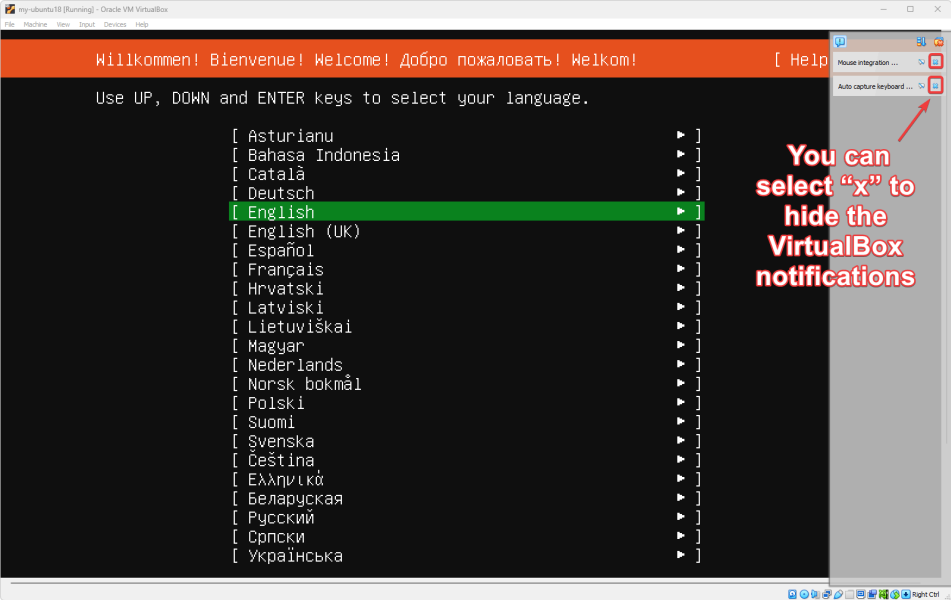Click the shared folders status icon
This screenshot has height=600, width=951.
[849, 594]
